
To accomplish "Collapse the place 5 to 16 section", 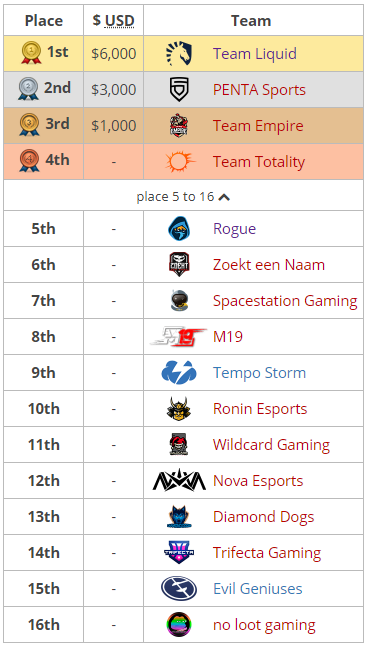I will (x=183, y=197).
